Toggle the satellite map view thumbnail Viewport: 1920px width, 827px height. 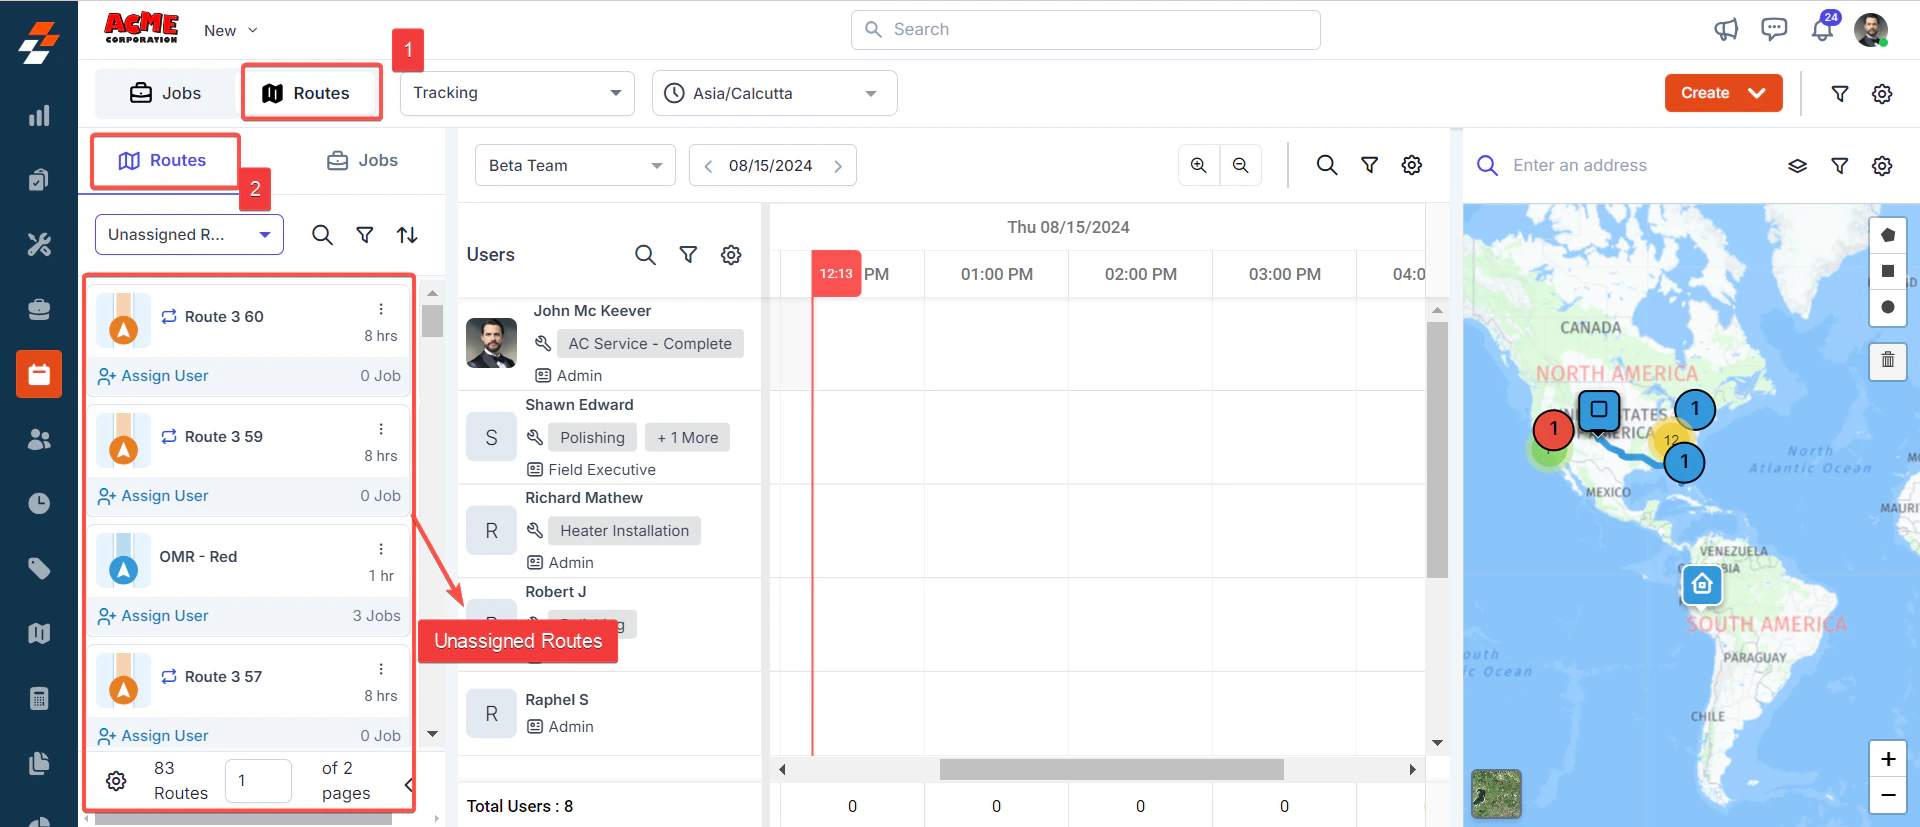pos(1496,794)
